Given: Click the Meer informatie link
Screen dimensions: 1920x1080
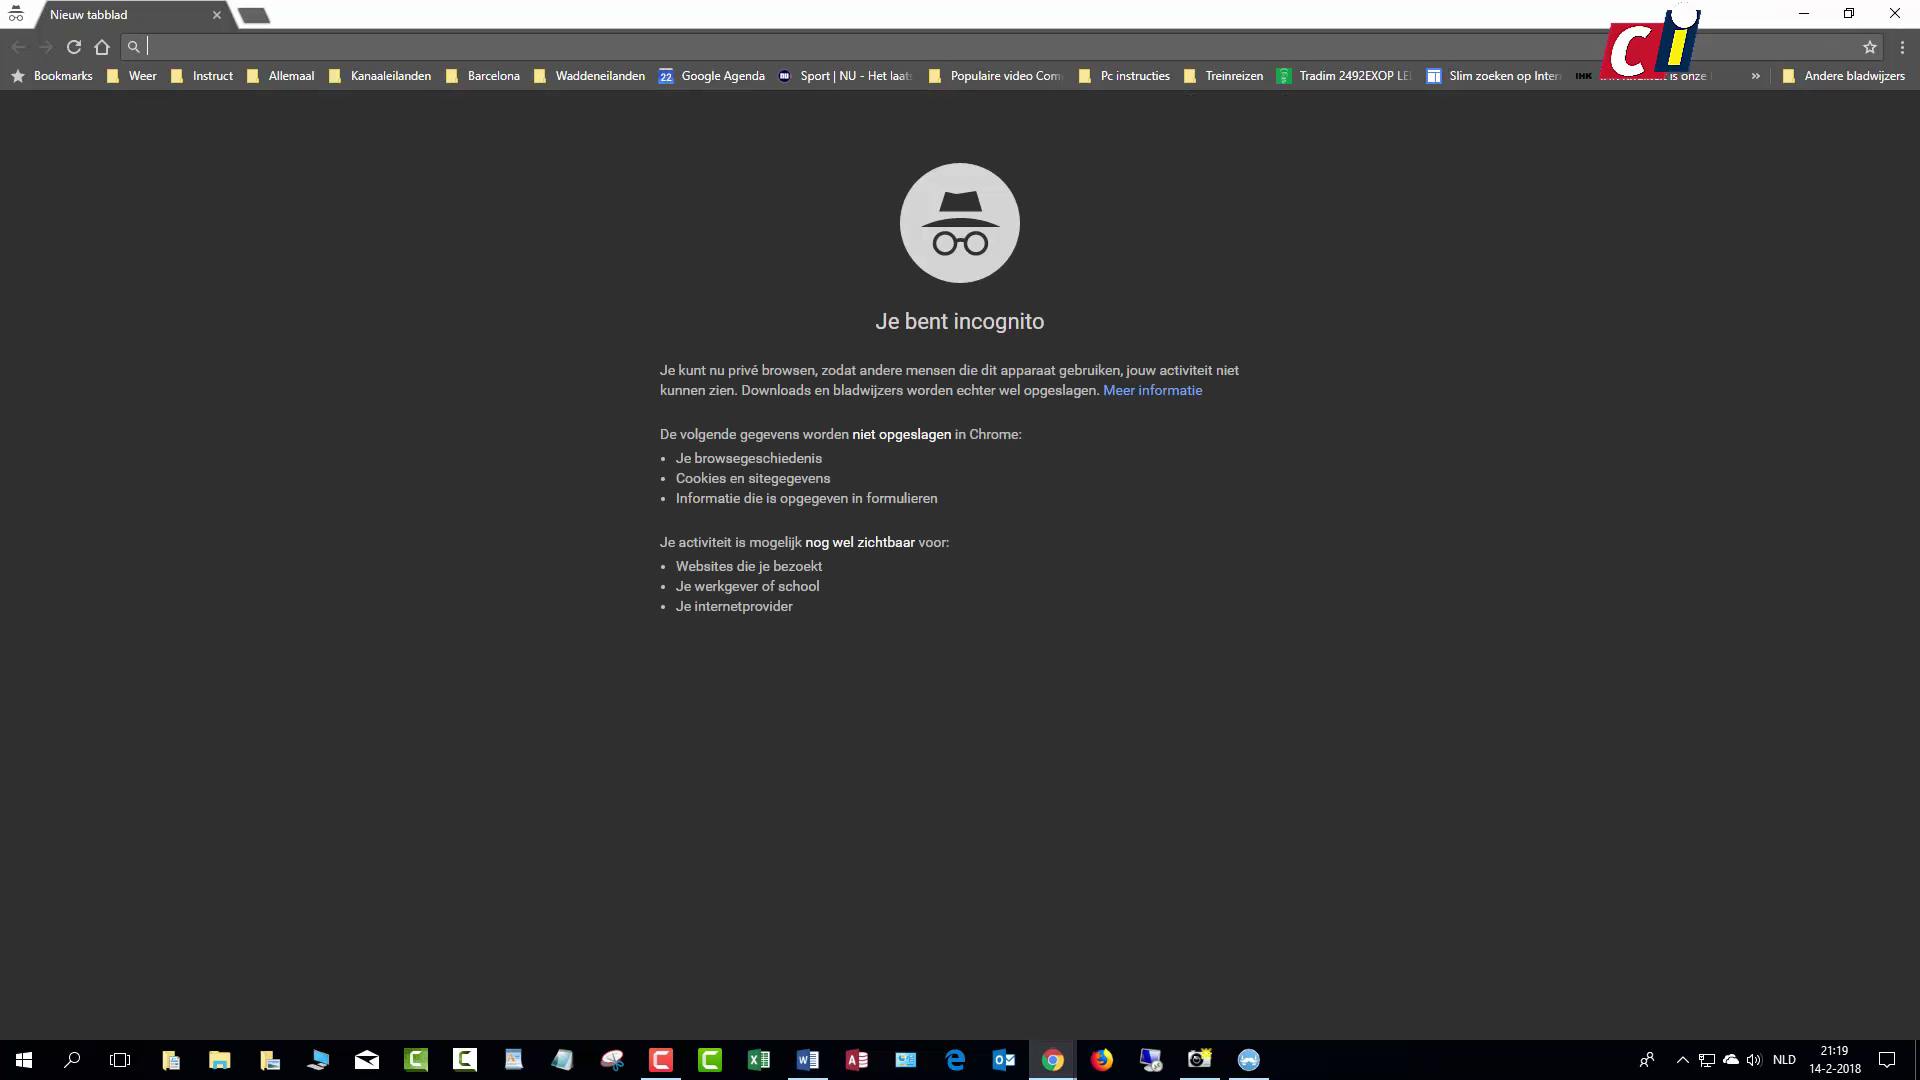Looking at the screenshot, I should [1152, 391].
